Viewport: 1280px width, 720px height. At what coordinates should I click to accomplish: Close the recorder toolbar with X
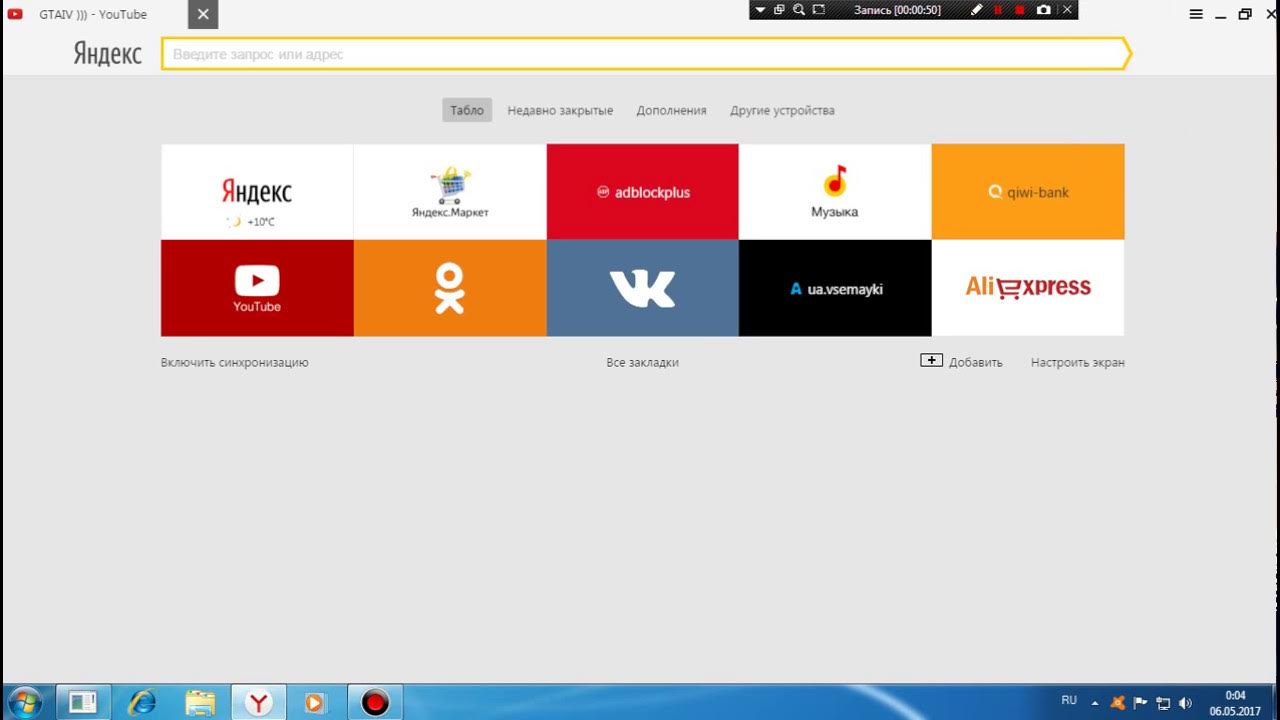1067,10
